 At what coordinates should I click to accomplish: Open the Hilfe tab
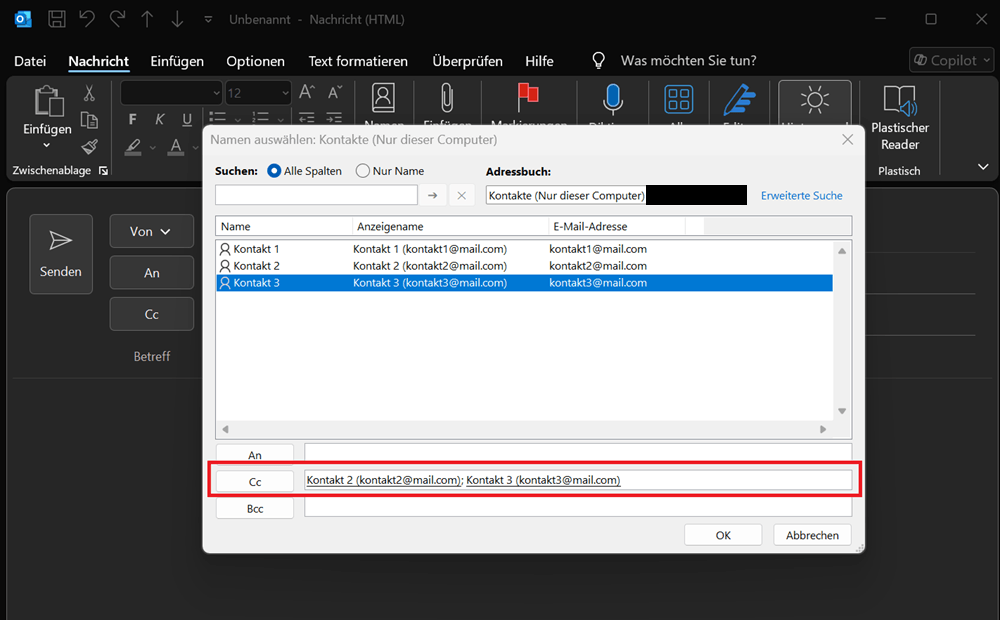[539, 61]
